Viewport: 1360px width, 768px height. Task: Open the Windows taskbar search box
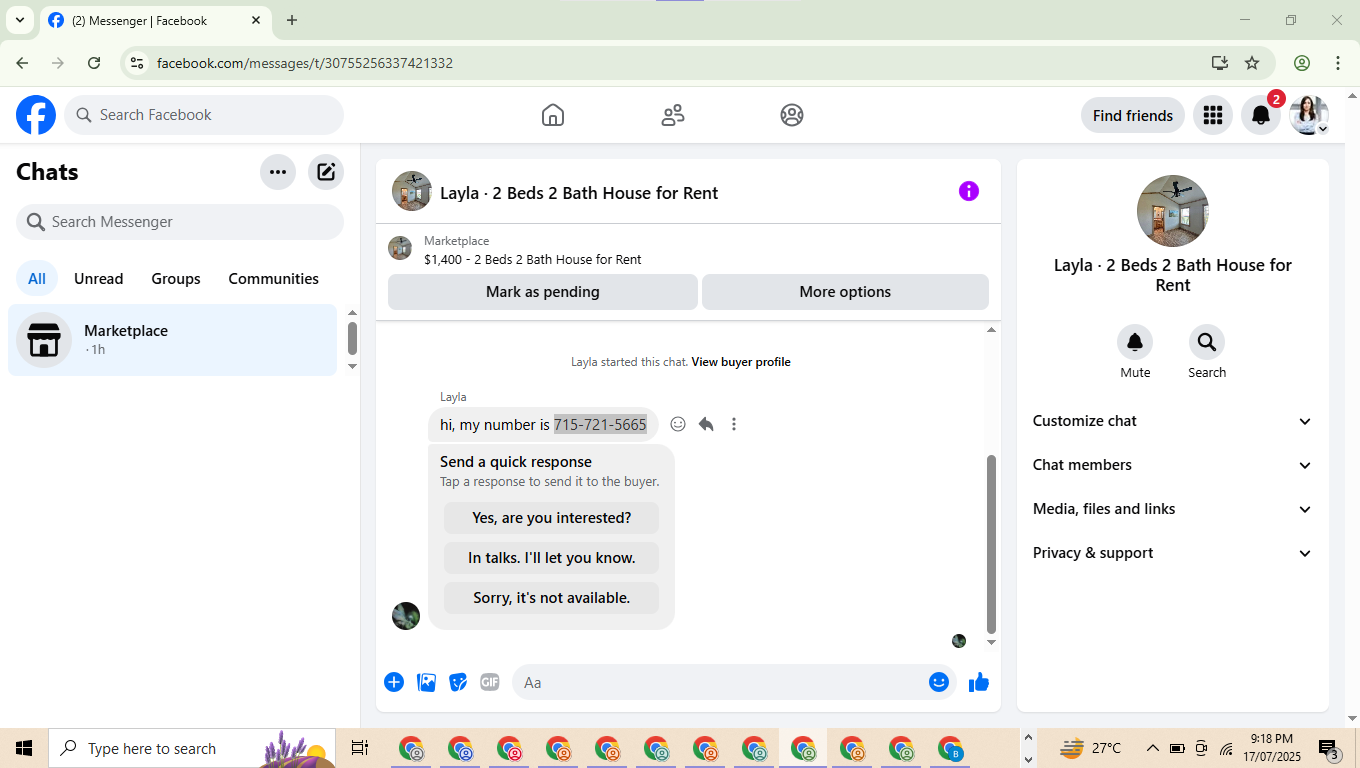click(x=191, y=748)
